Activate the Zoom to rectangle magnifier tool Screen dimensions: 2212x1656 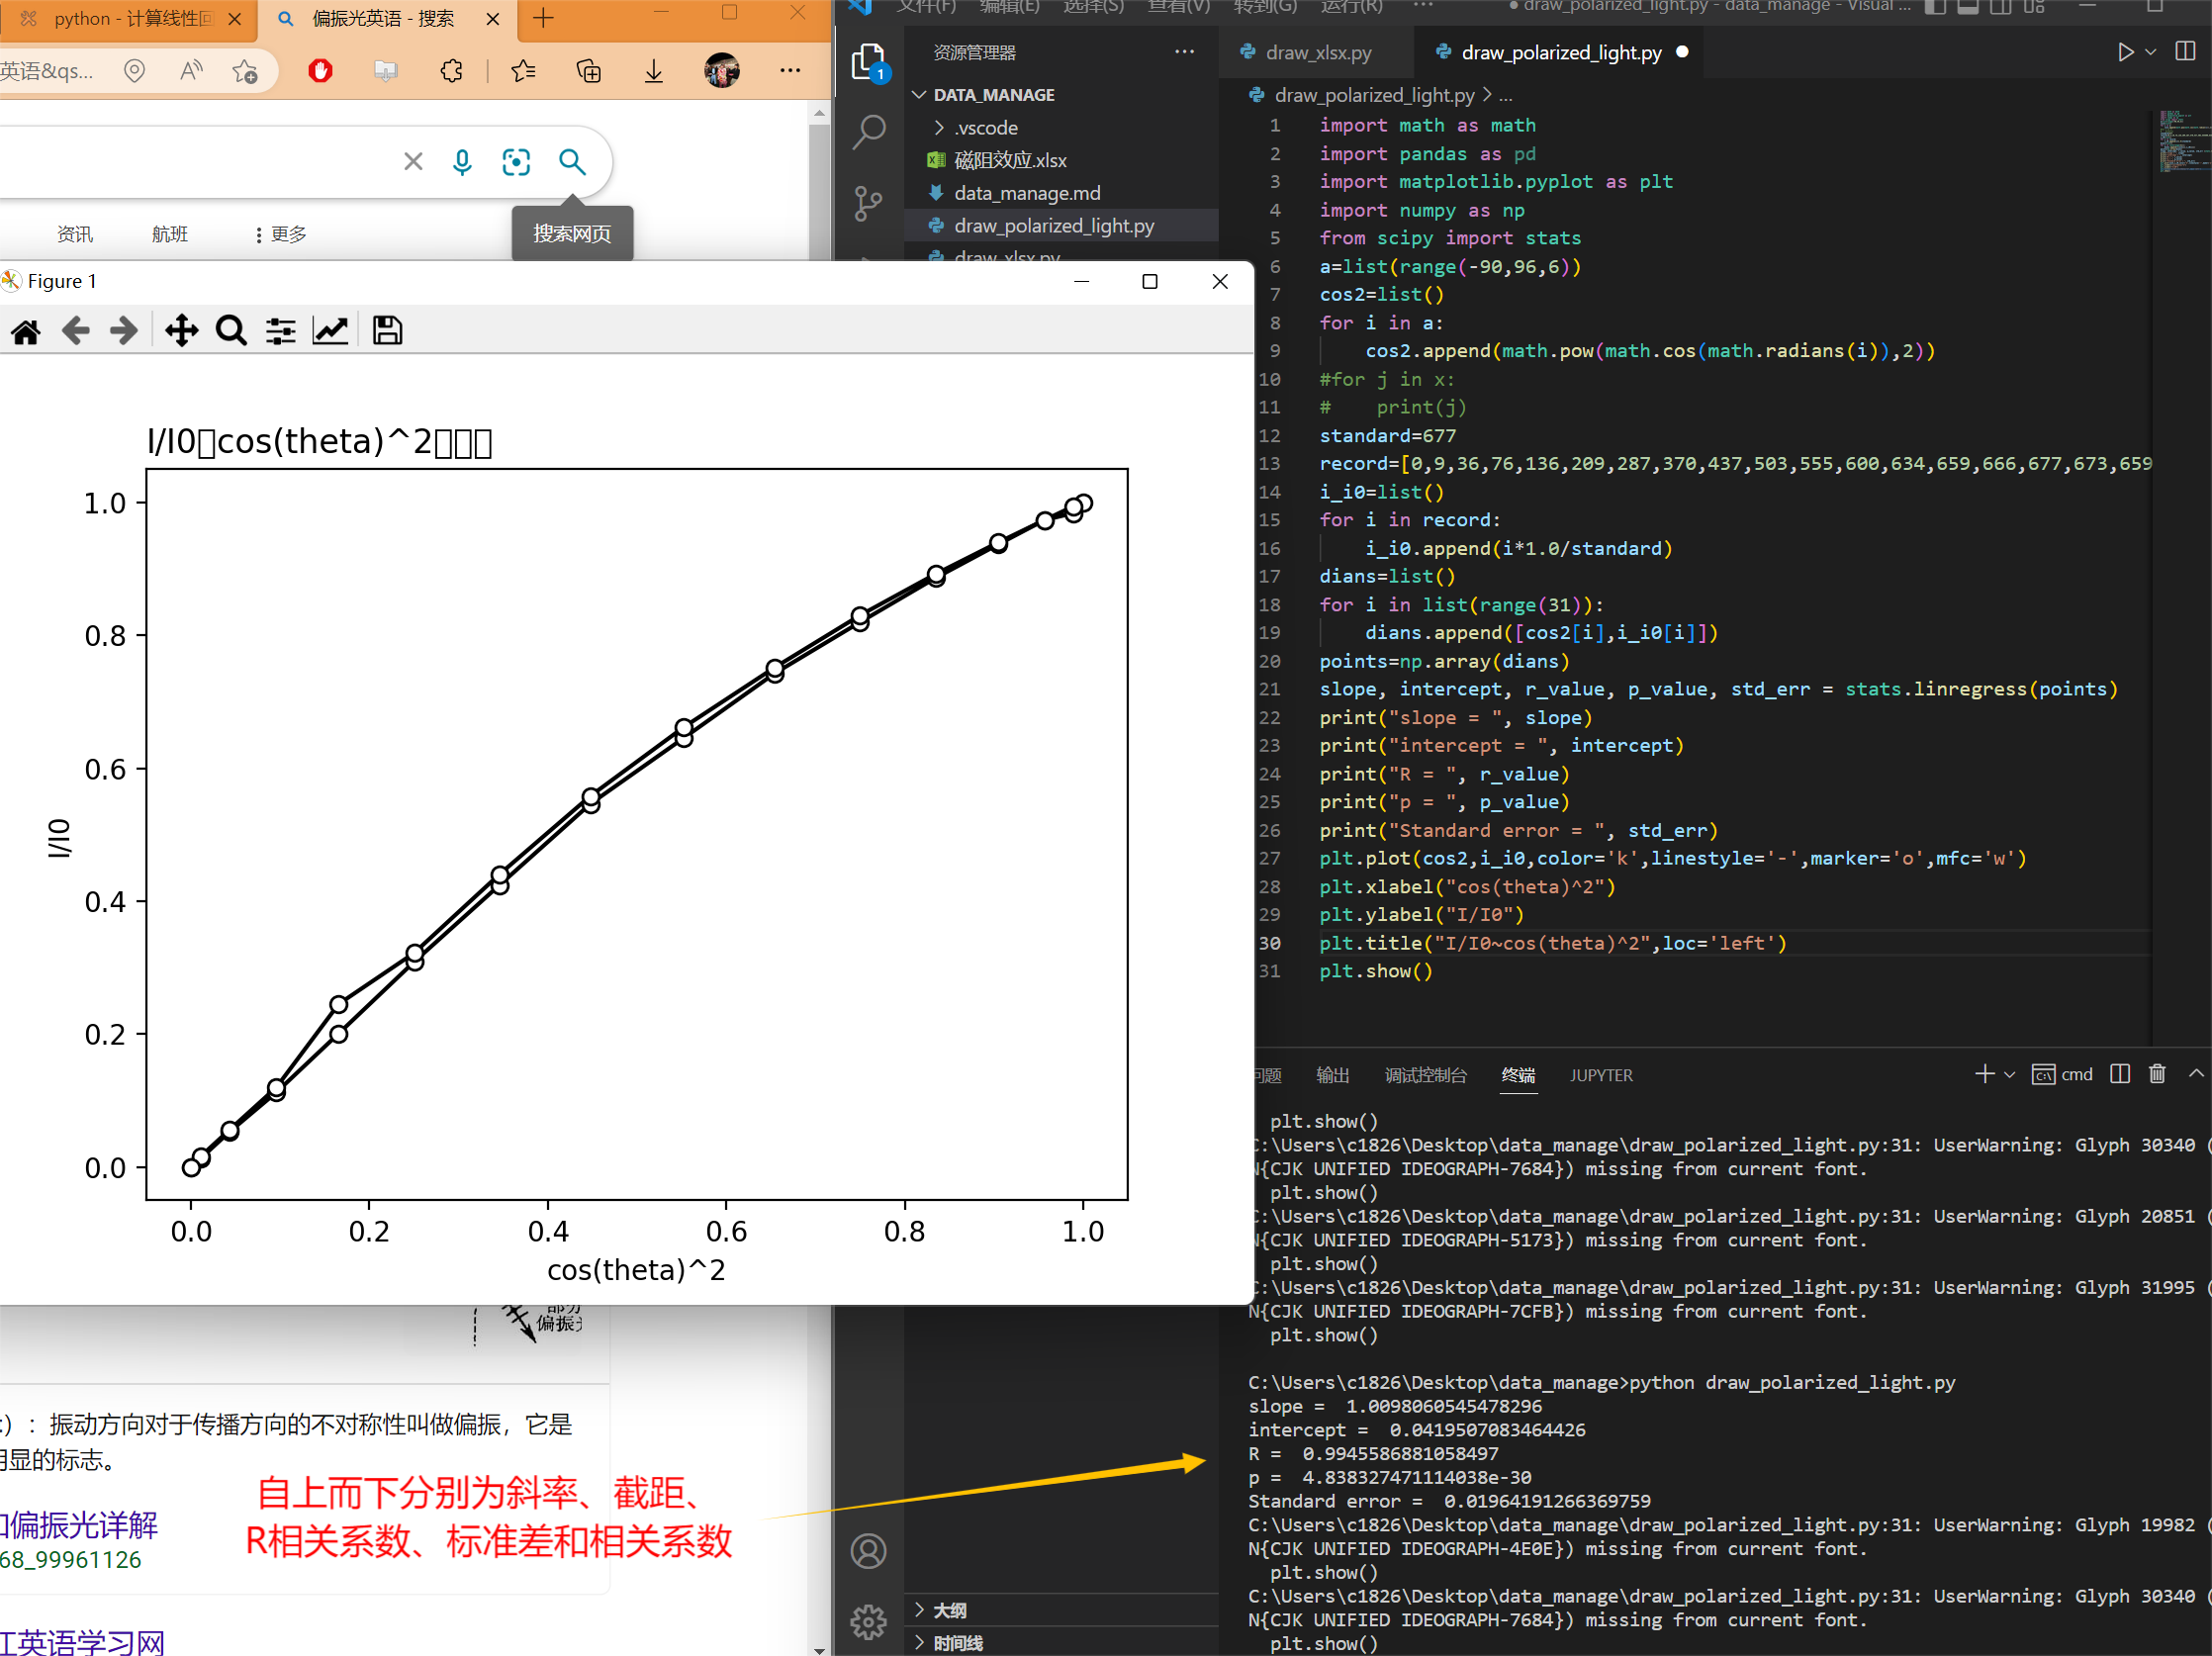pos(231,331)
